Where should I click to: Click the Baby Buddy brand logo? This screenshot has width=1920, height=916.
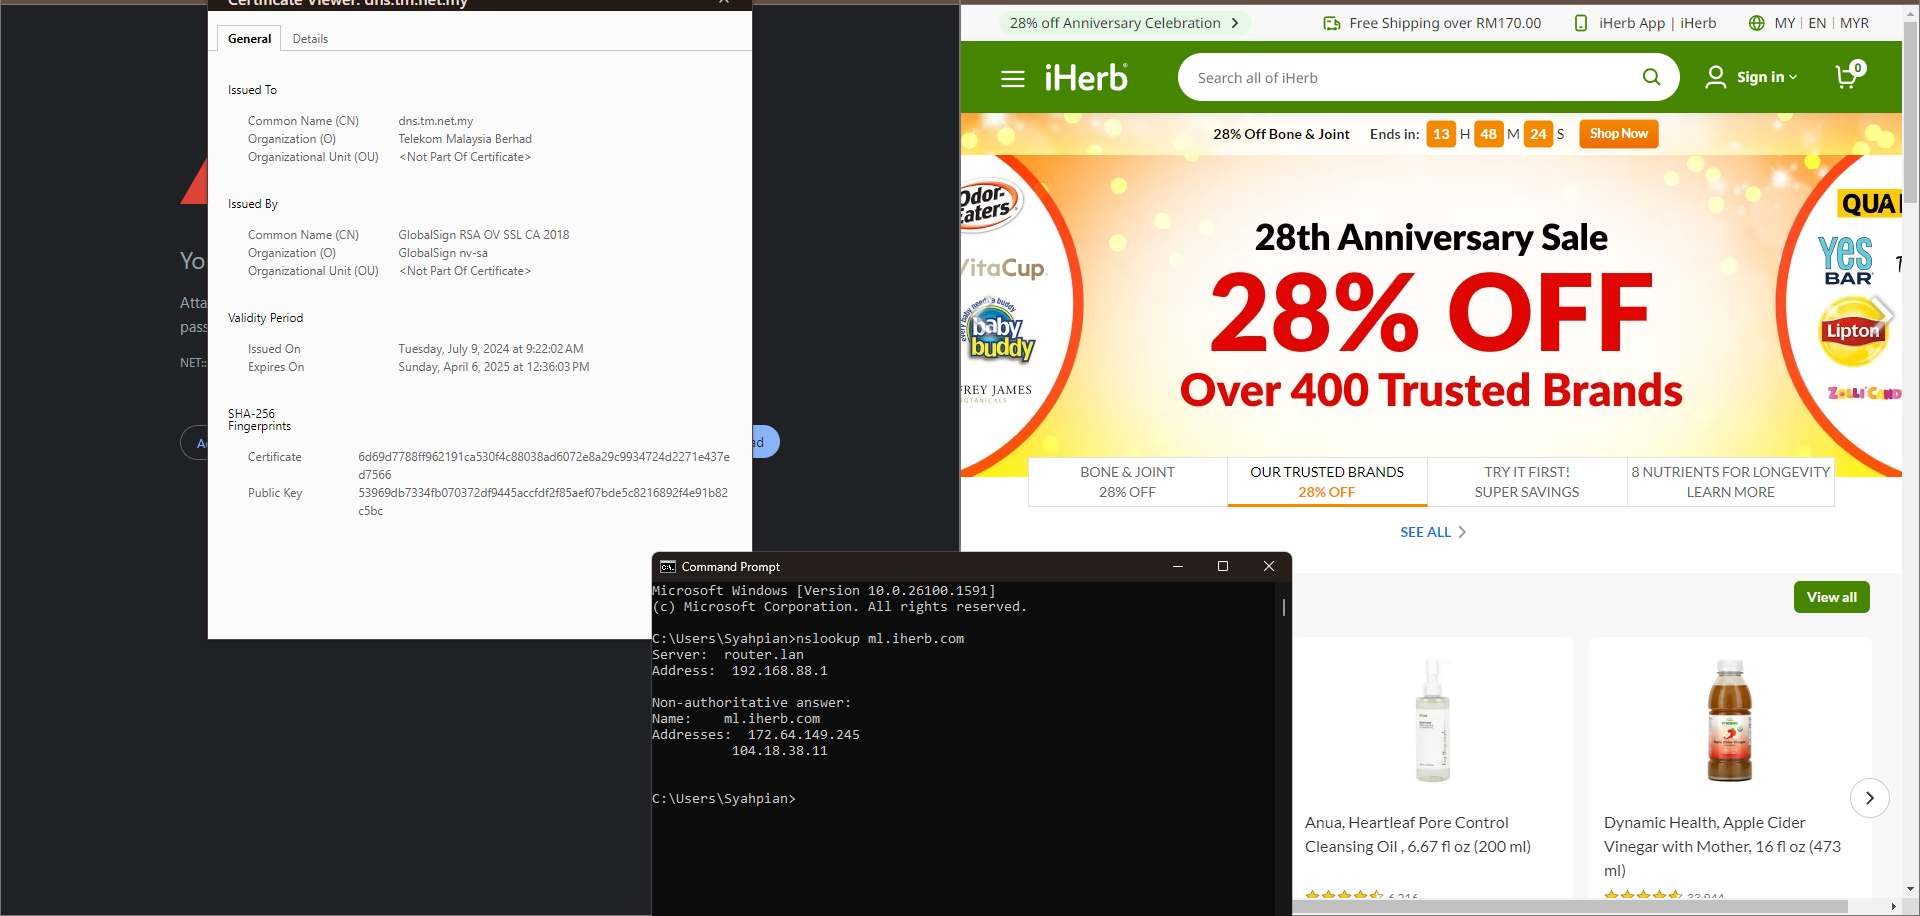tap(997, 330)
